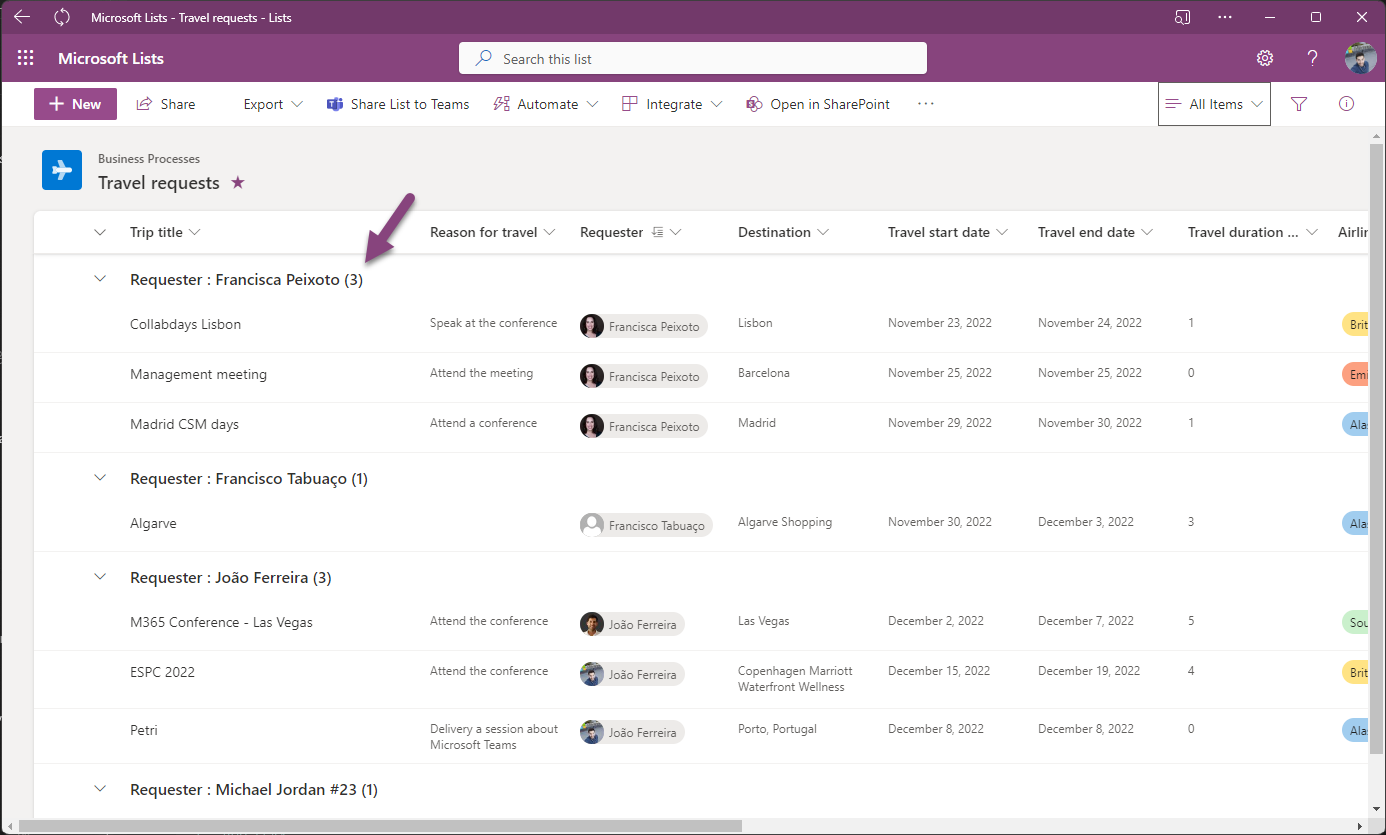Click the Travel requests airplane list icon
This screenshot has width=1386, height=835.
pyautogui.click(x=62, y=170)
